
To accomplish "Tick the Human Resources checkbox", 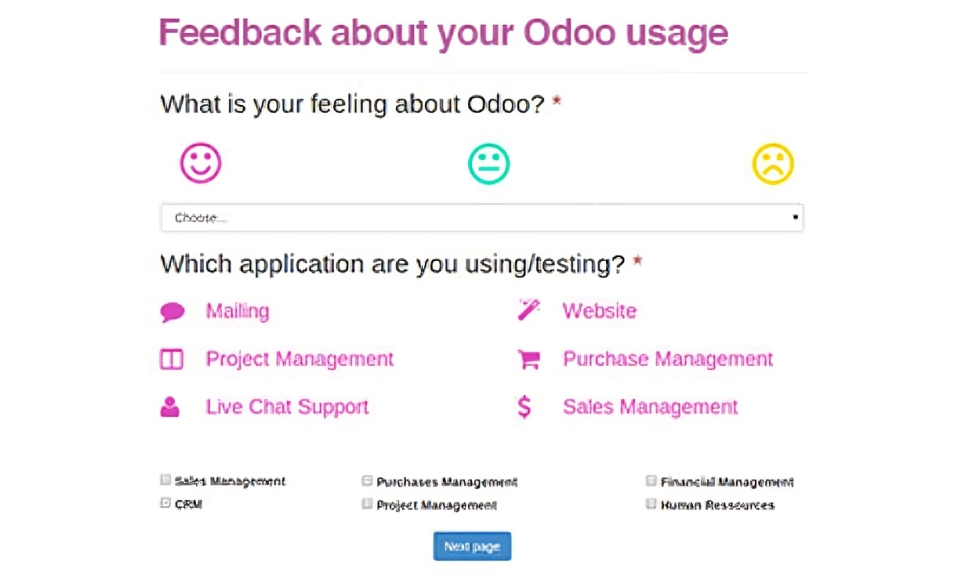I will click(651, 504).
